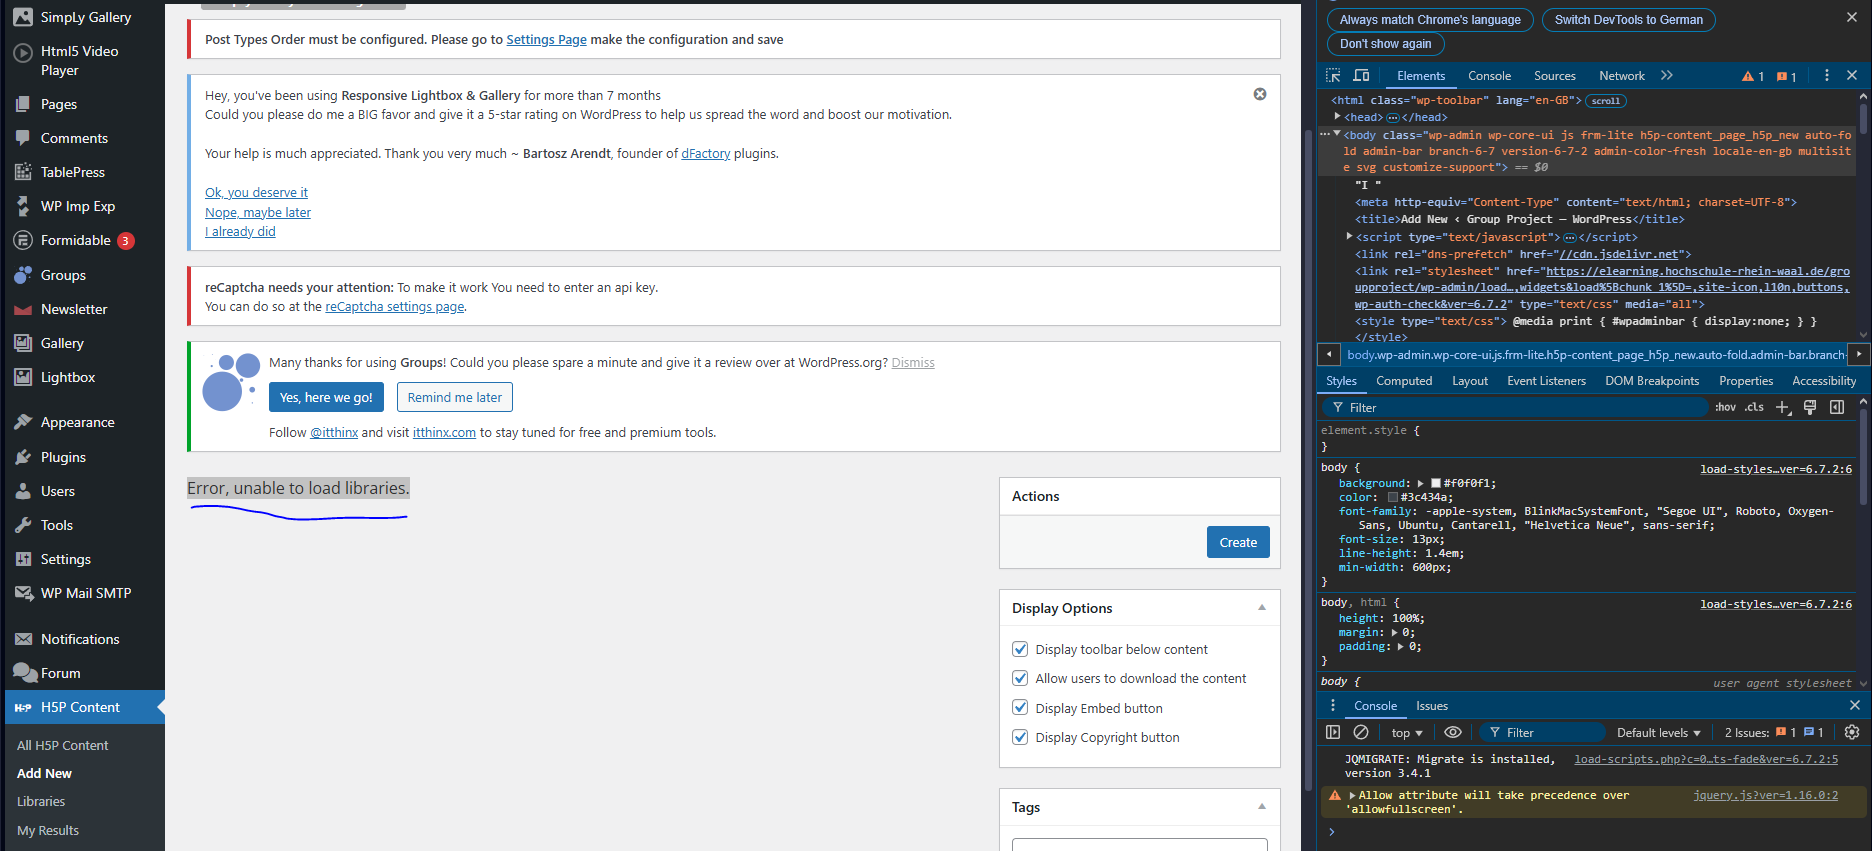Screen dimensions: 1872x851
Task: Dismiss the Responsive Lightbox rating notice
Action: [1260, 94]
